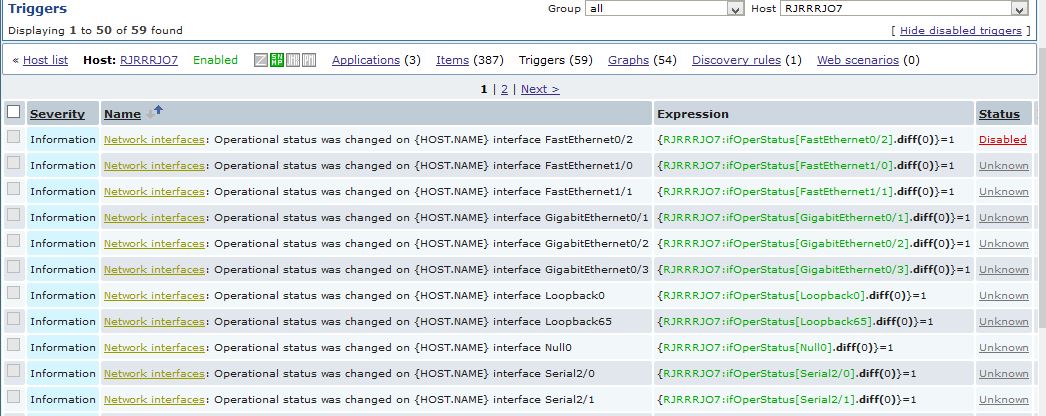The width and height of the screenshot is (1046, 416).
Task: Click Hide disabled triggers link
Action: pyautogui.click(x=961, y=31)
